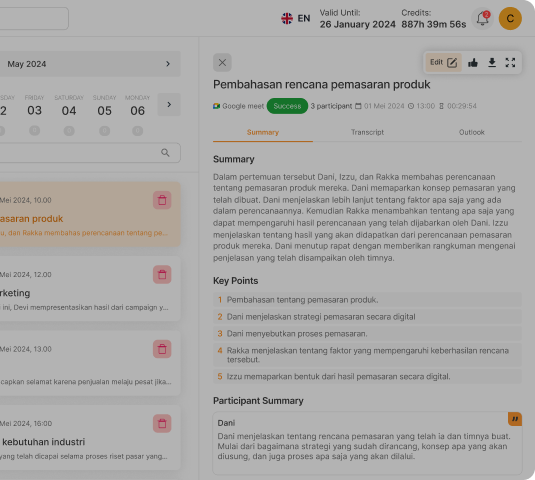Open the kebutuhan industri meeting card
Viewport: 535px width, 480px height.
click(x=85, y=438)
